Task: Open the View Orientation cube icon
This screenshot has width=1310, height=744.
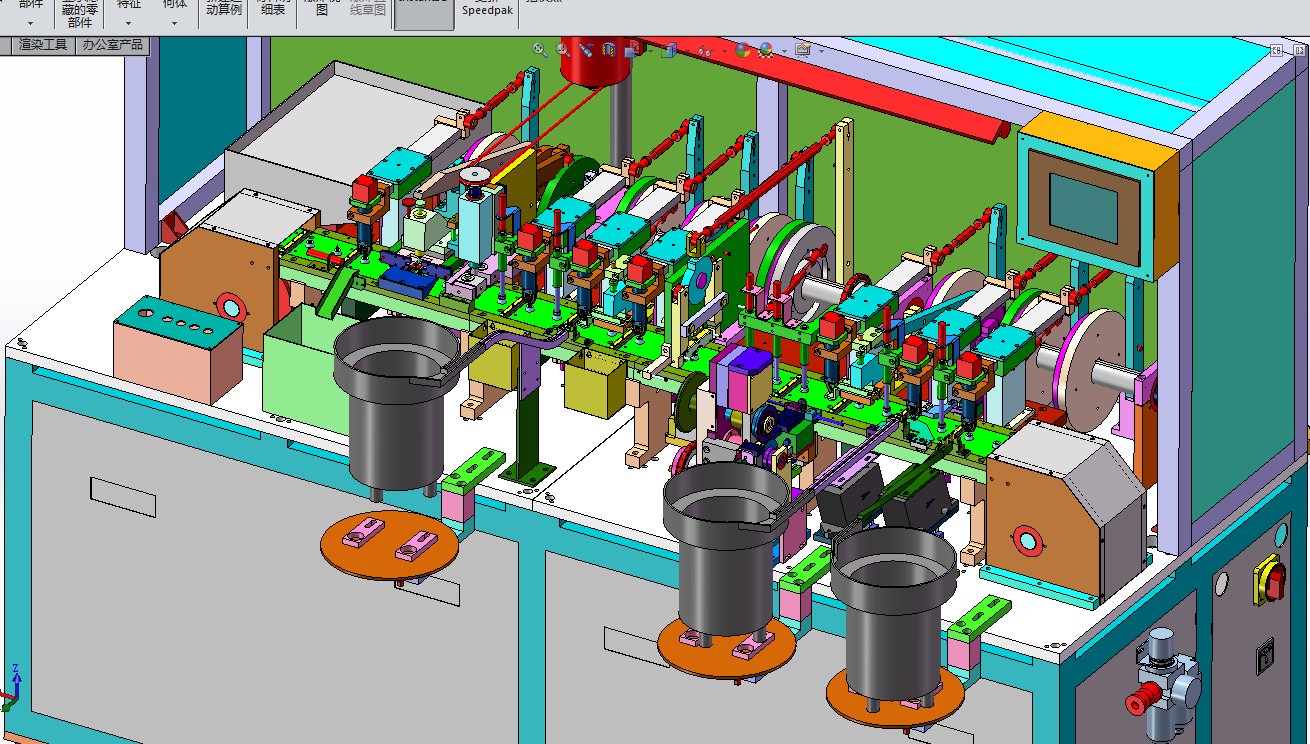Action: click(x=633, y=49)
